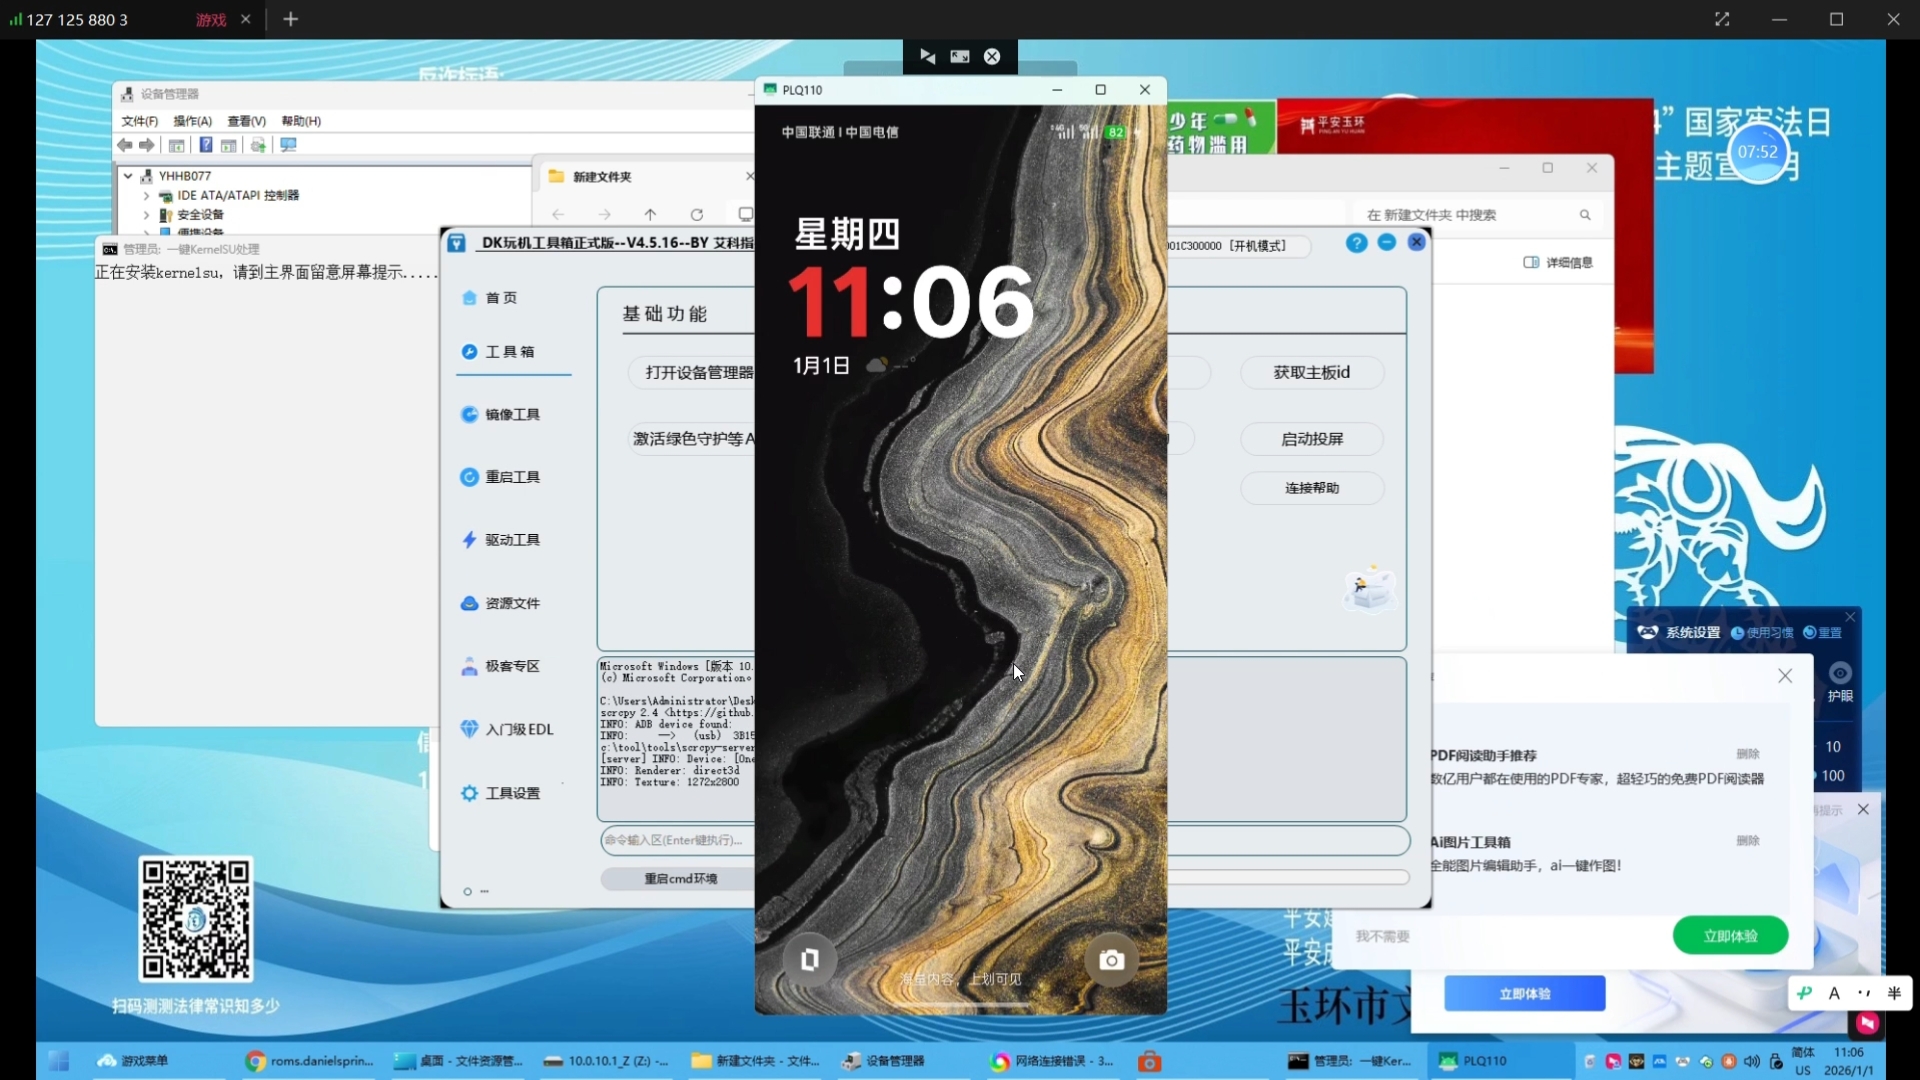Image resolution: width=1920 pixels, height=1080 pixels.
Task: Toggle the 护眼 eye protection button
Action: point(1840,682)
